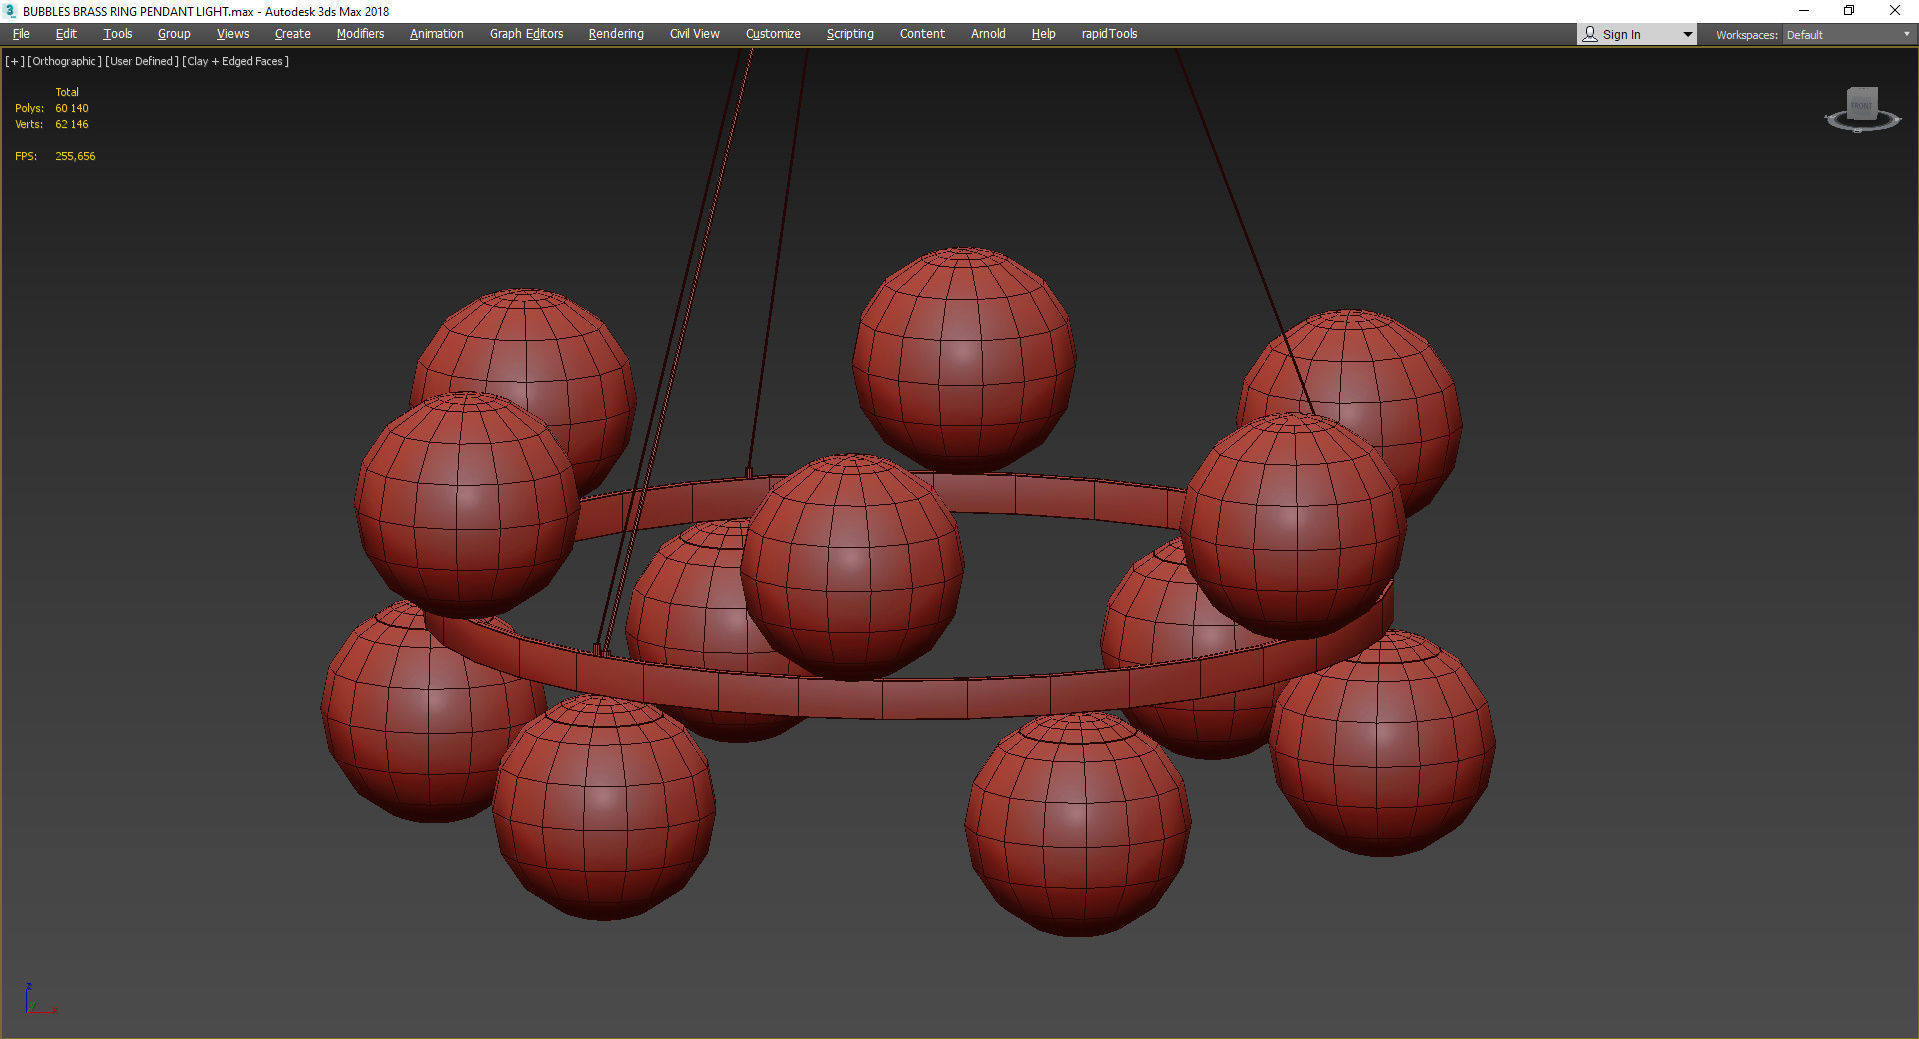The width and height of the screenshot is (1919, 1039).
Task: Restore down the 3ds Max window
Action: tap(1849, 11)
